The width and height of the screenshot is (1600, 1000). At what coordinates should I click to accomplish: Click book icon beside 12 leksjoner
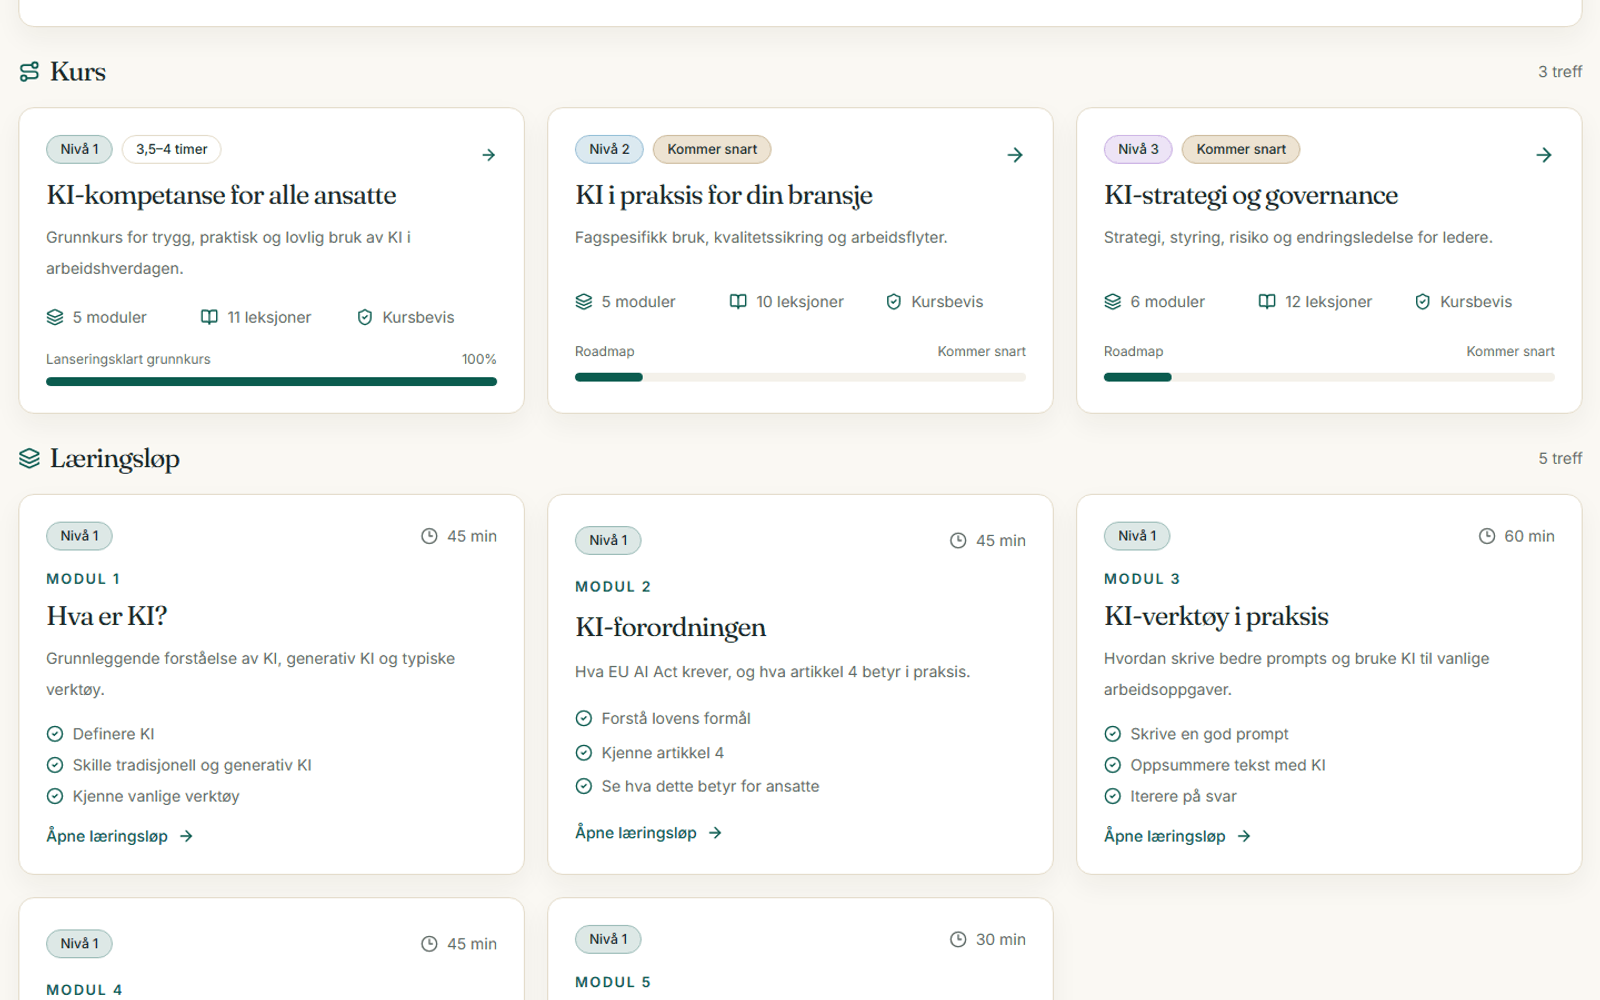(x=1267, y=302)
